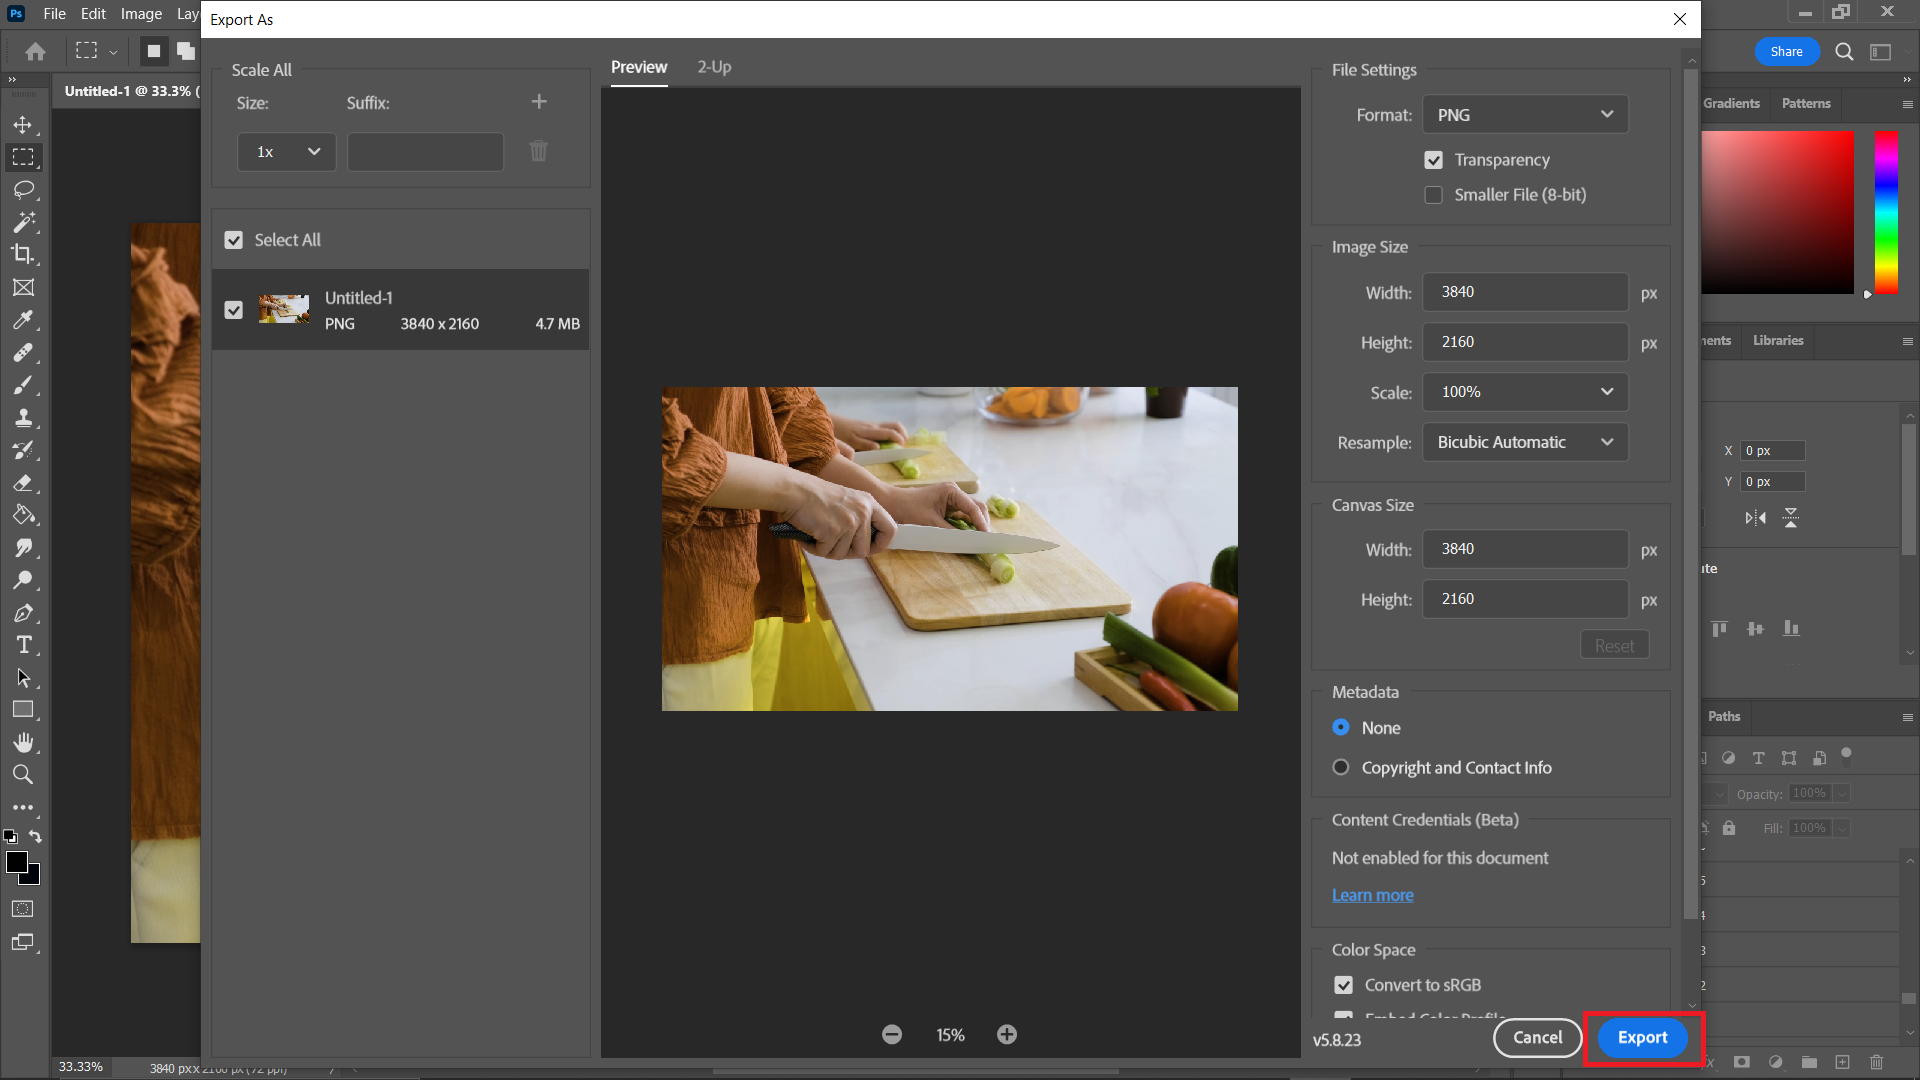Open the Format dropdown
This screenshot has width=1920, height=1080.
click(1524, 114)
